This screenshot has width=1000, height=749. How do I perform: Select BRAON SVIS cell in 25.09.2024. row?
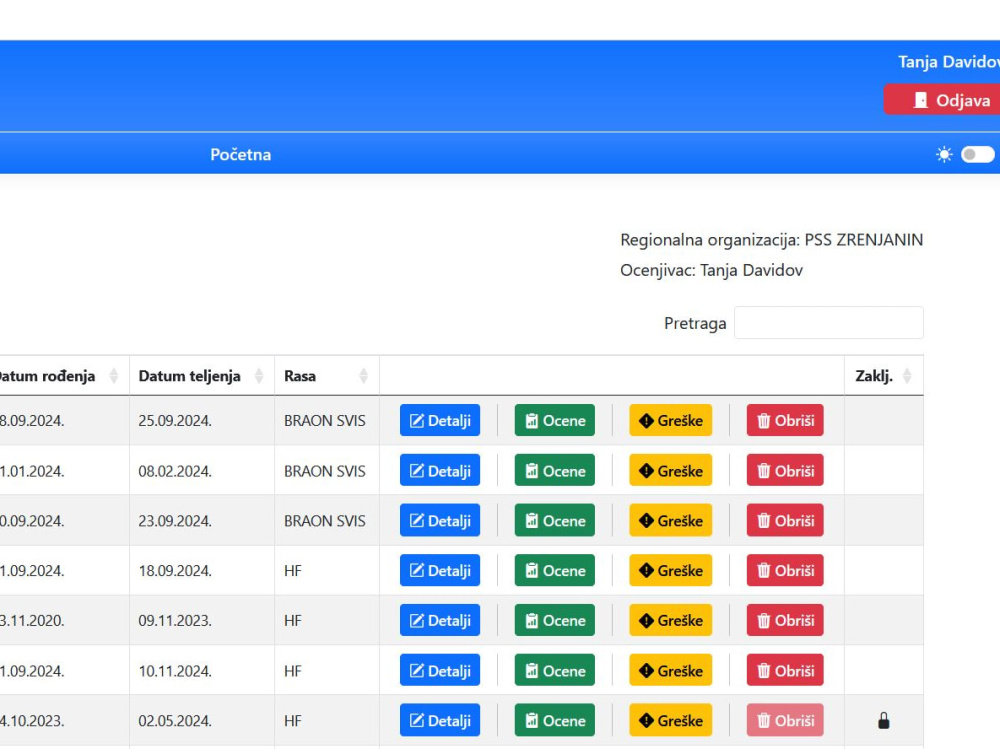pyautogui.click(x=327, y=420)
